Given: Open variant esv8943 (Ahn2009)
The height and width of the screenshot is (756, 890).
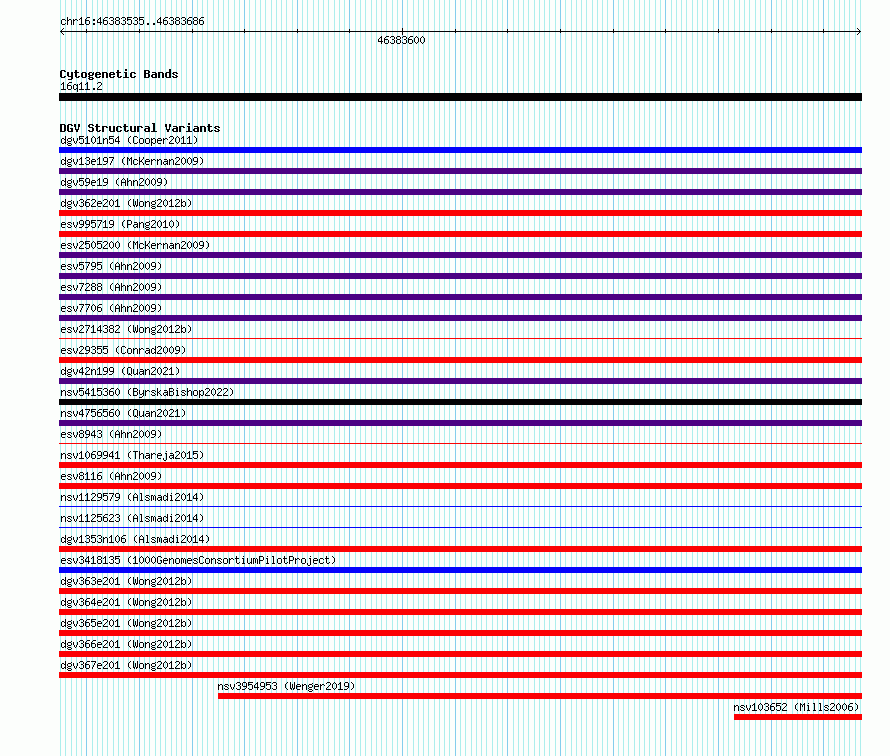Looking at the screenshot, I should (111, 434).
